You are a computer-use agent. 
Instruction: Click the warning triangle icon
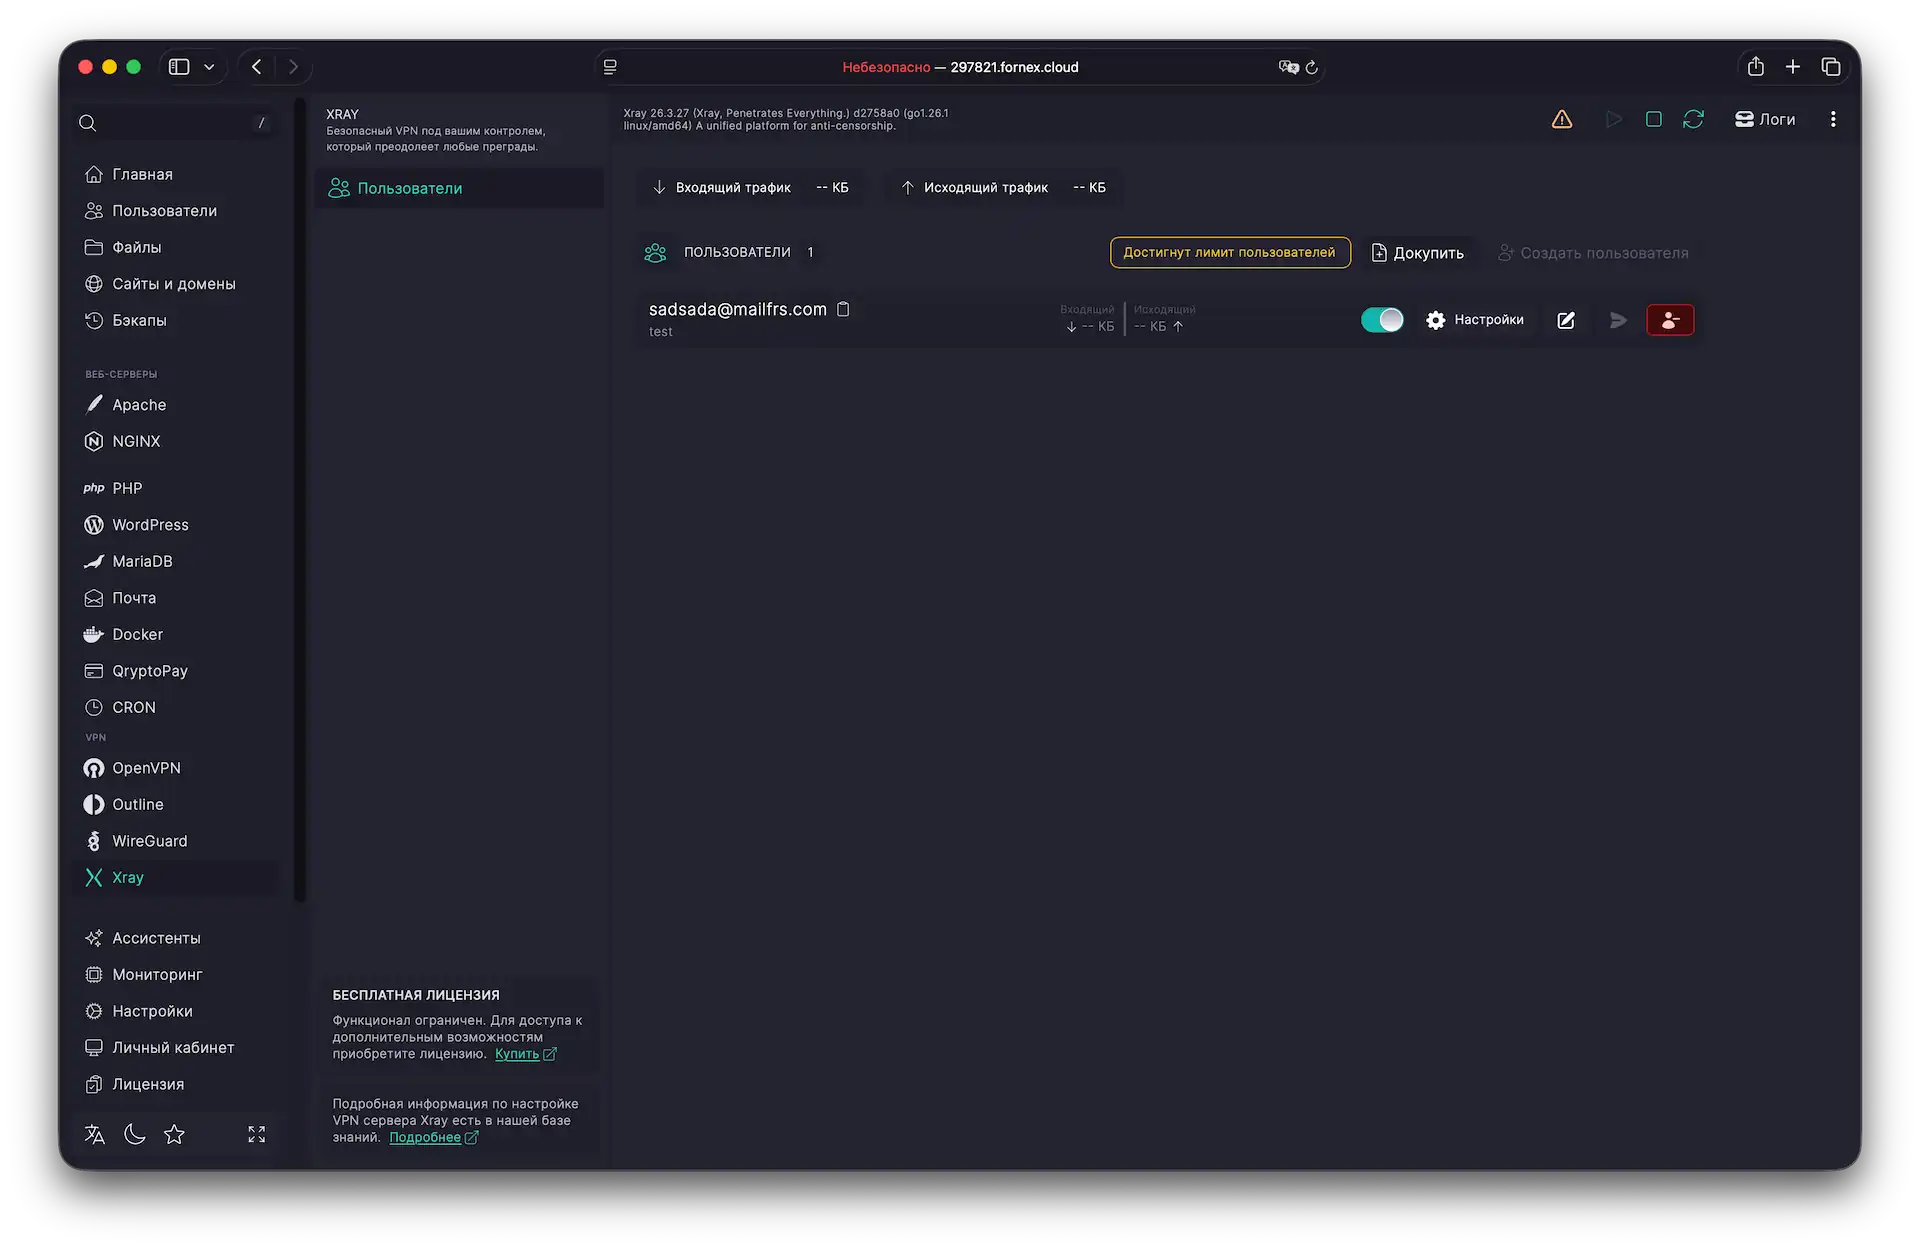1561,119
